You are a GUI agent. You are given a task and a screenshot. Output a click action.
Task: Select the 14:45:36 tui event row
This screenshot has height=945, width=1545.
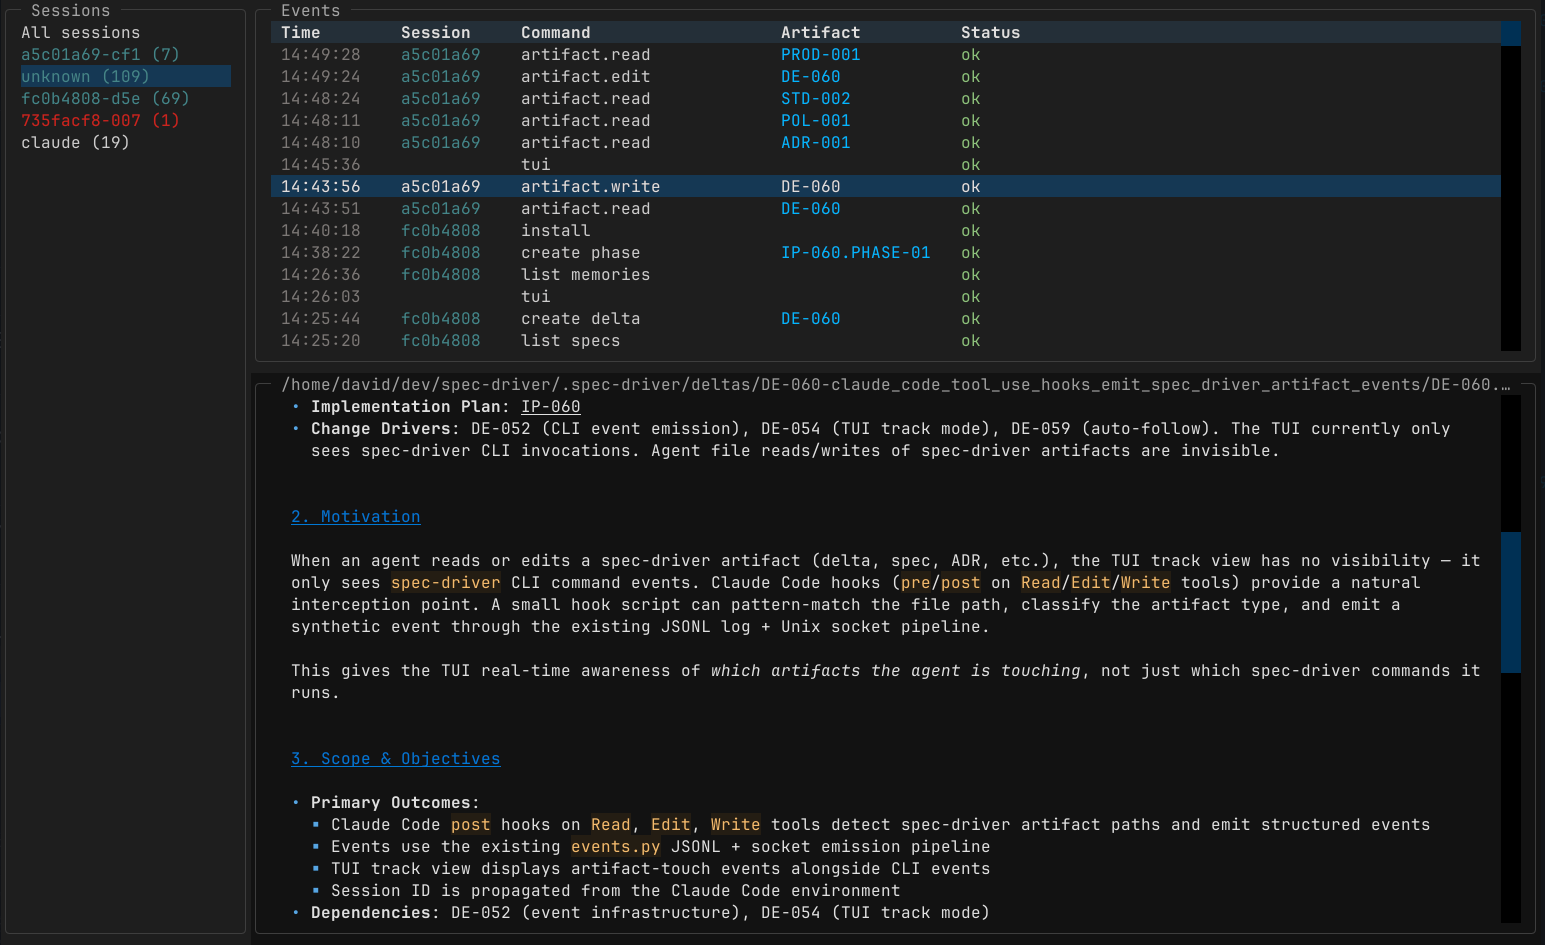coord(886,165)
